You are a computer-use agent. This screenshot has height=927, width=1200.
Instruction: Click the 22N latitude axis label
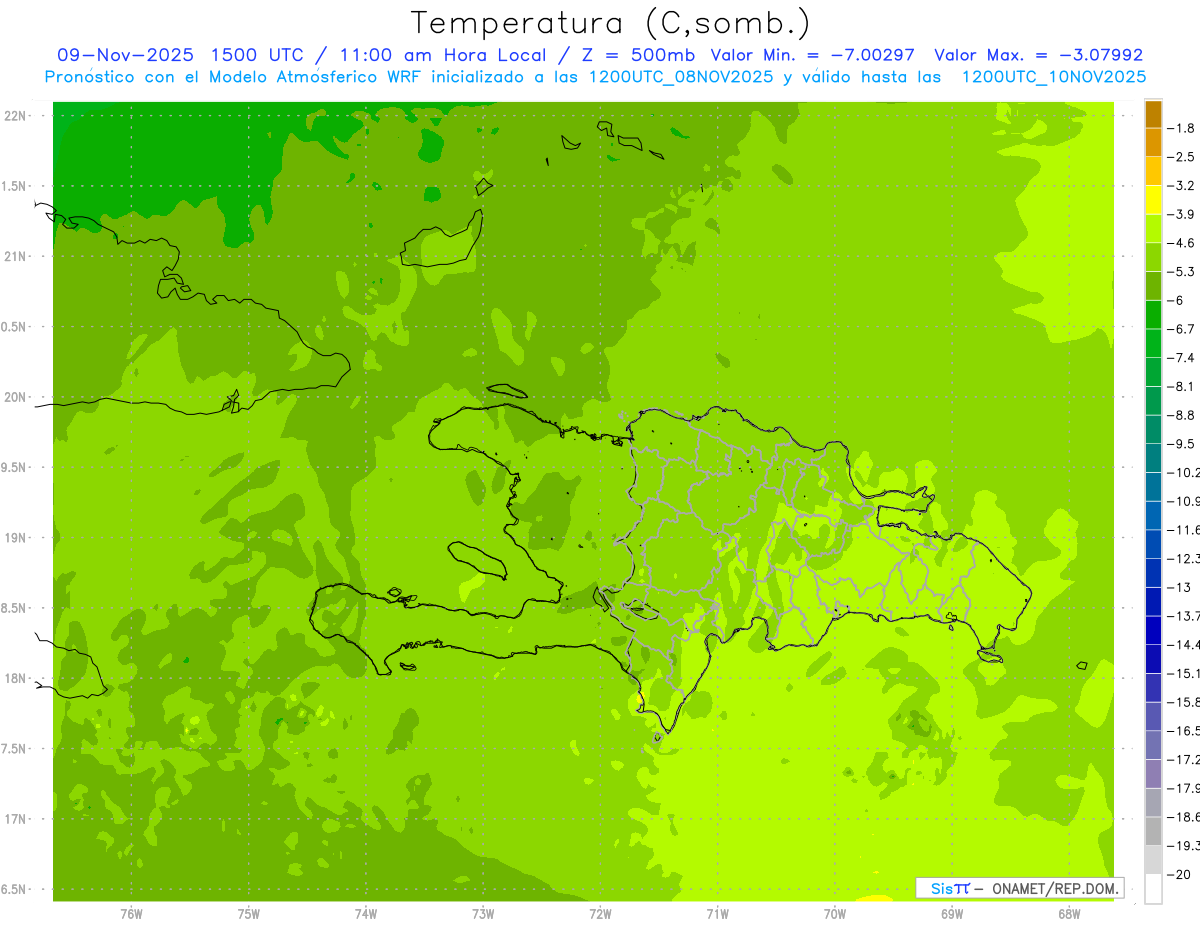pos(17,116)
